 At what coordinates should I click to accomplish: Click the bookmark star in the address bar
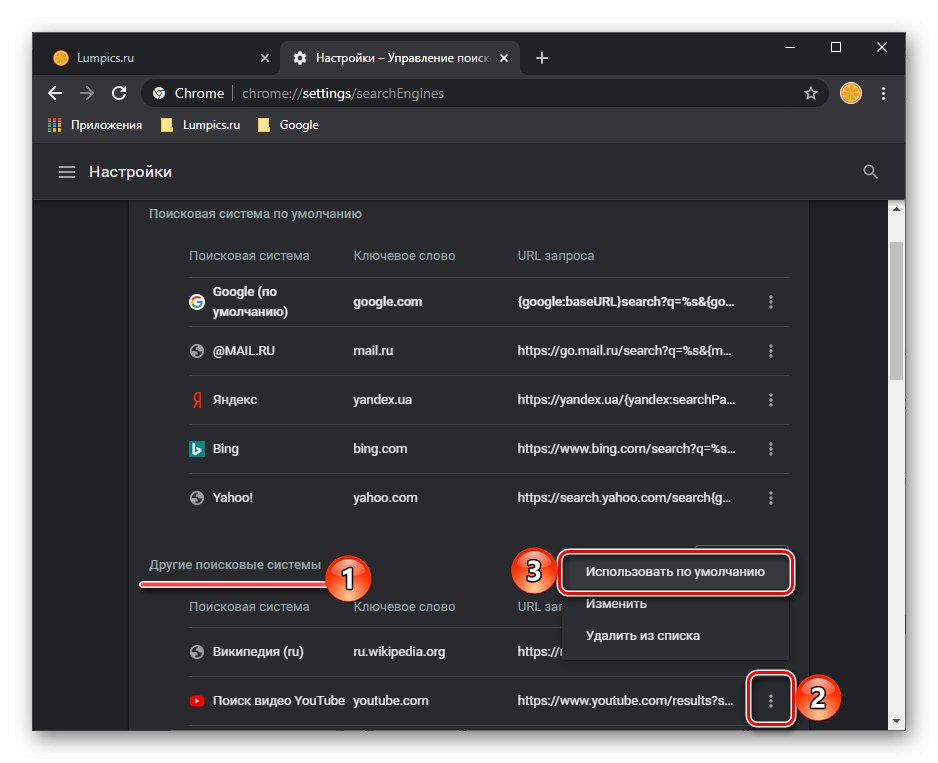click(x=810, y=93)
